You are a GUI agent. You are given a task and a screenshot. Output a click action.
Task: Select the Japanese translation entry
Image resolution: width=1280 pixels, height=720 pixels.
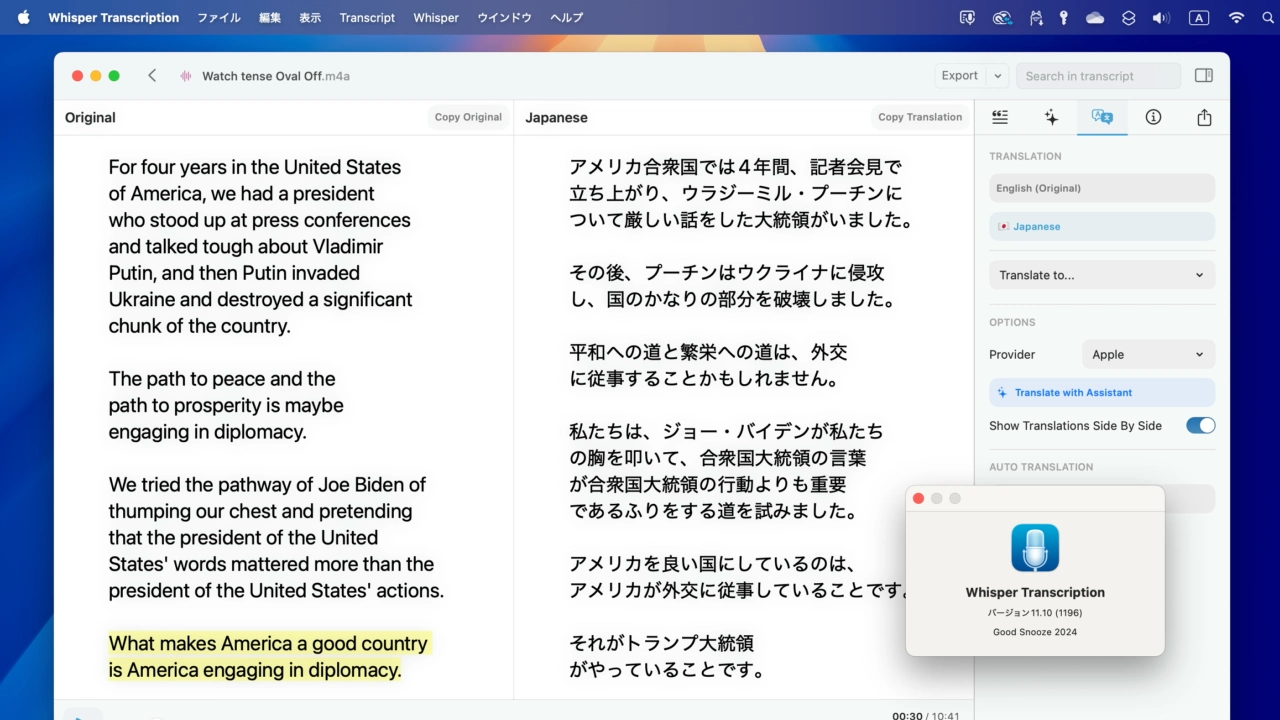pyautogui.click(x=1101, y=227)
